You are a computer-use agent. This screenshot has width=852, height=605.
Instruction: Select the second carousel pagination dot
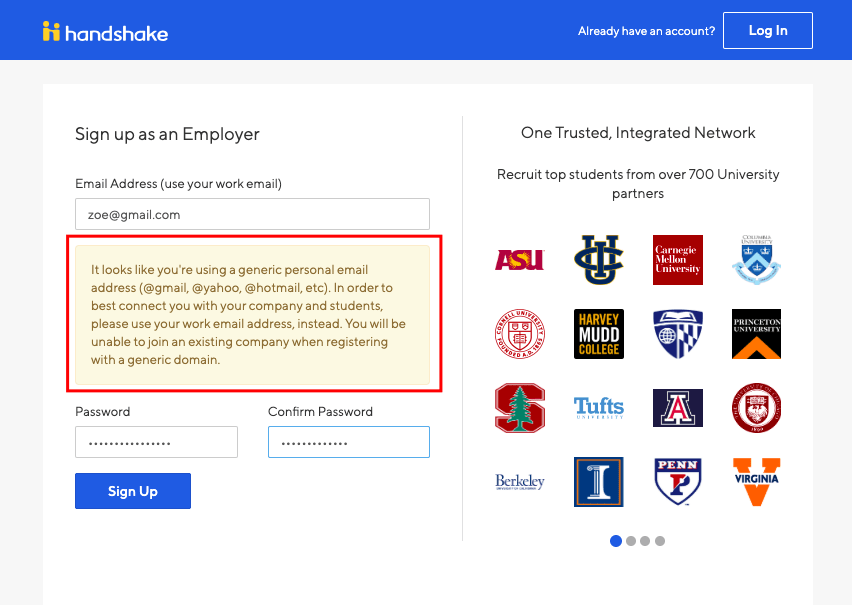(631, 540)
